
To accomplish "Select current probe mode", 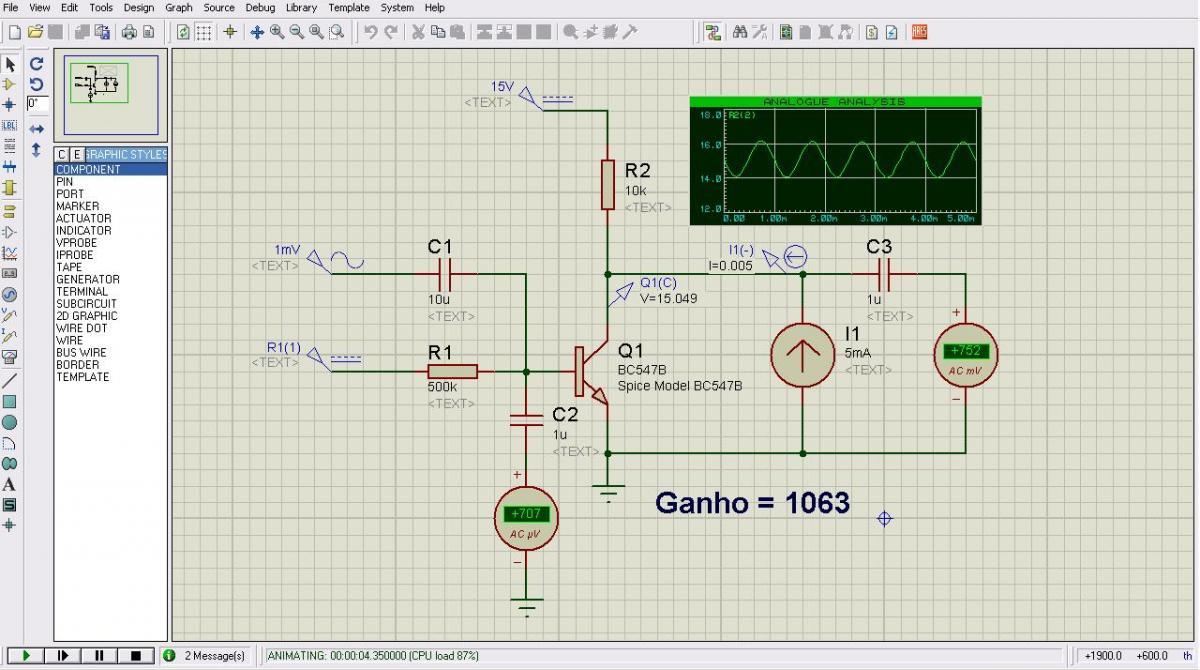I will (x=10, y=336).
